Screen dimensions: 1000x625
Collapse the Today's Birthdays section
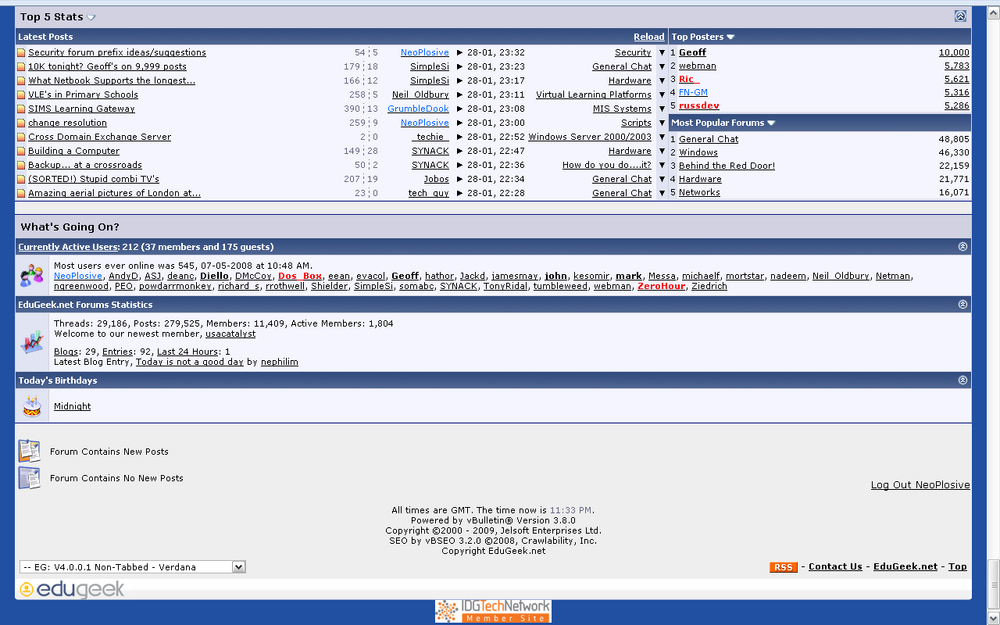(x=962, y=380)
